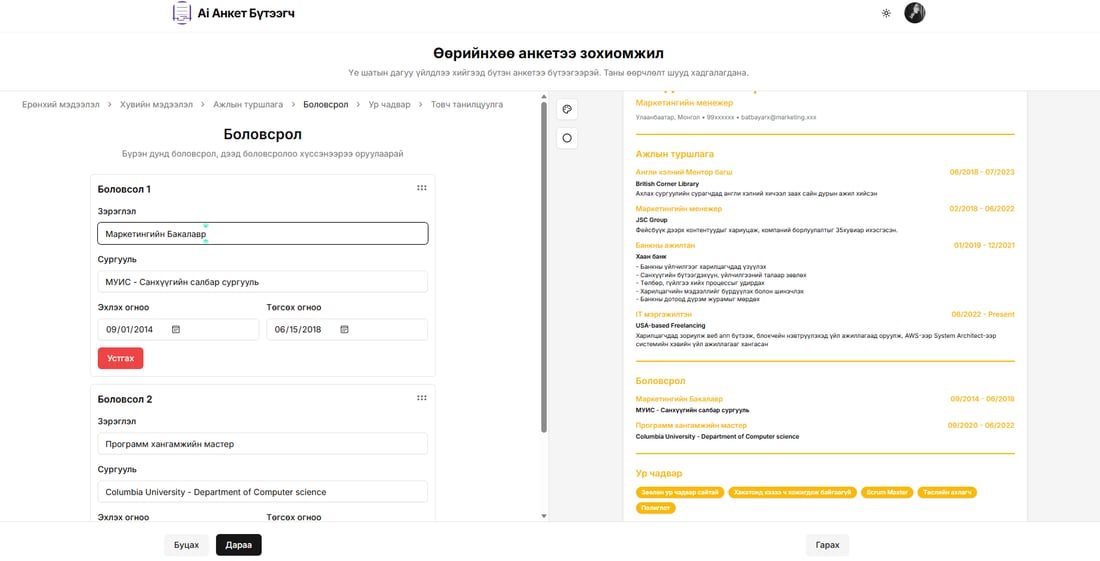
Task: Select the Боловсрол breadcrumb step
Action: pos(326,104)
